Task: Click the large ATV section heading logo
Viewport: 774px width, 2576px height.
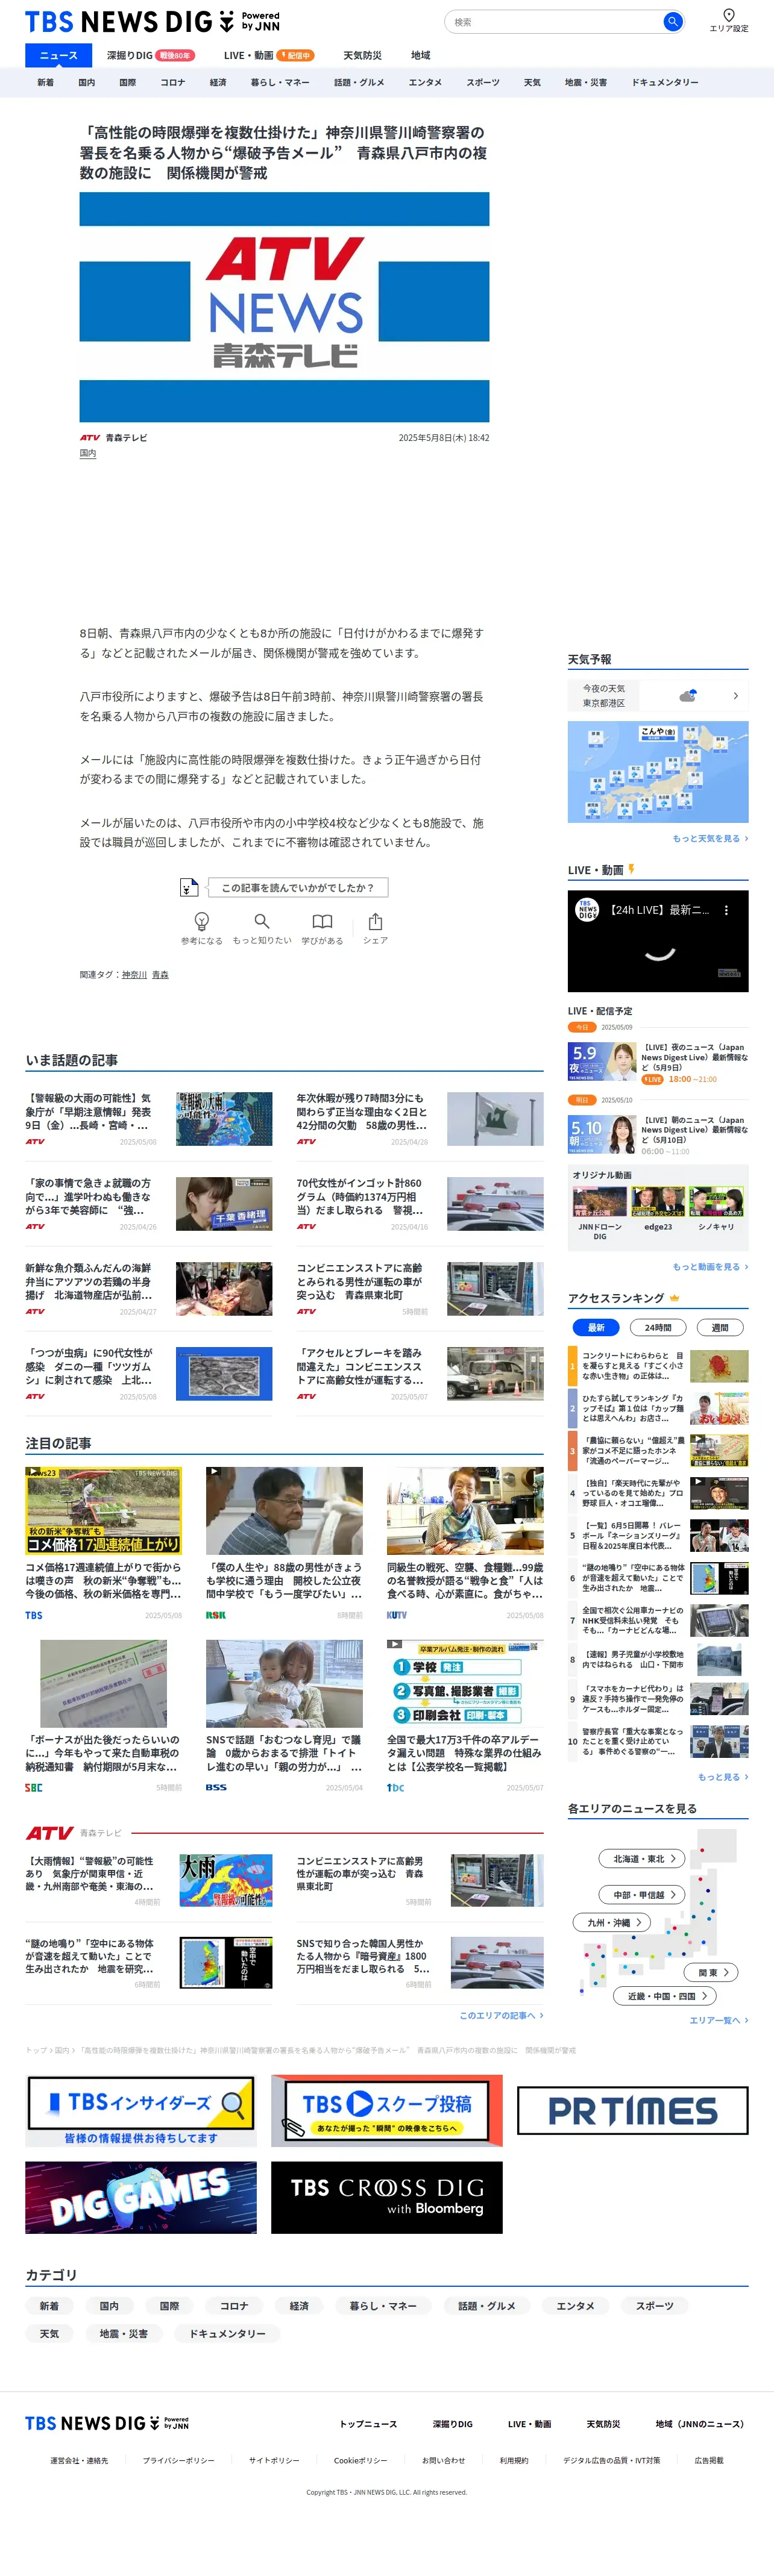Action: coord(50,1833)
